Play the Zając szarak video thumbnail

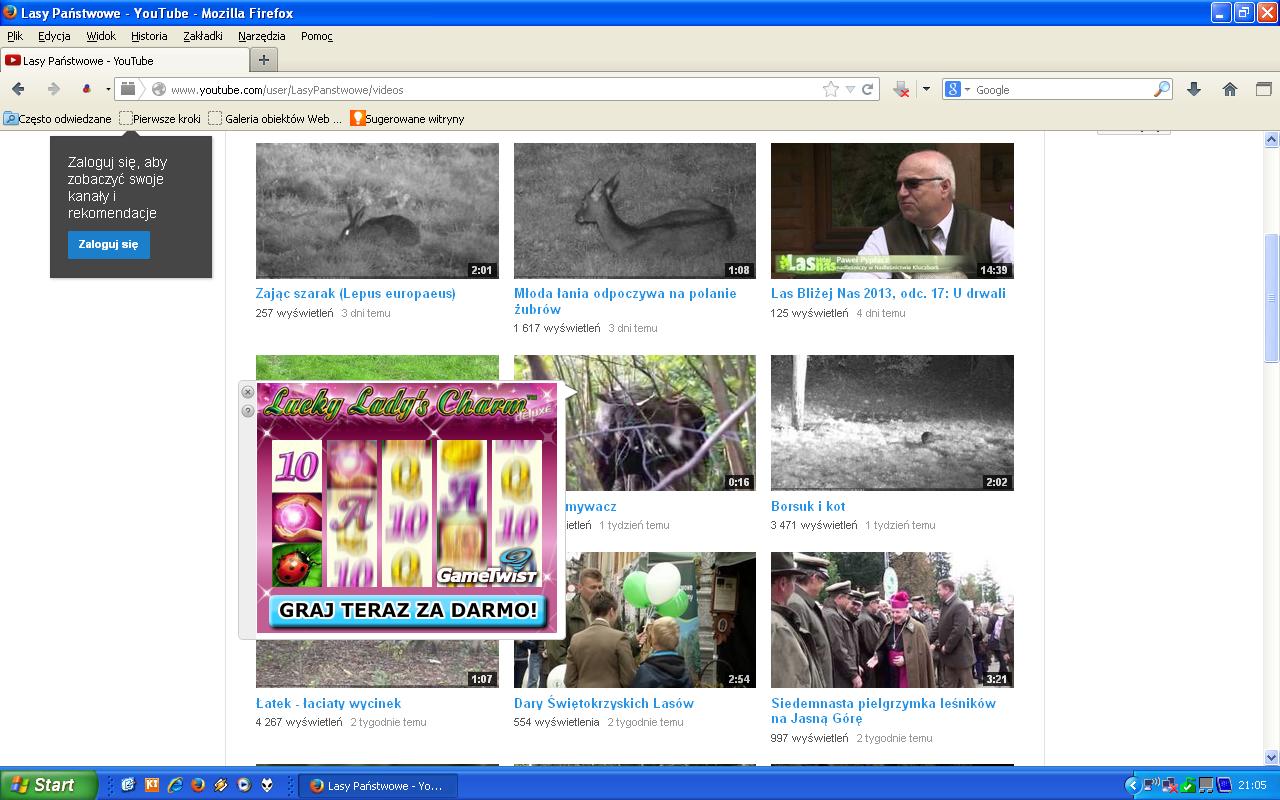click(x=377, y=211)
